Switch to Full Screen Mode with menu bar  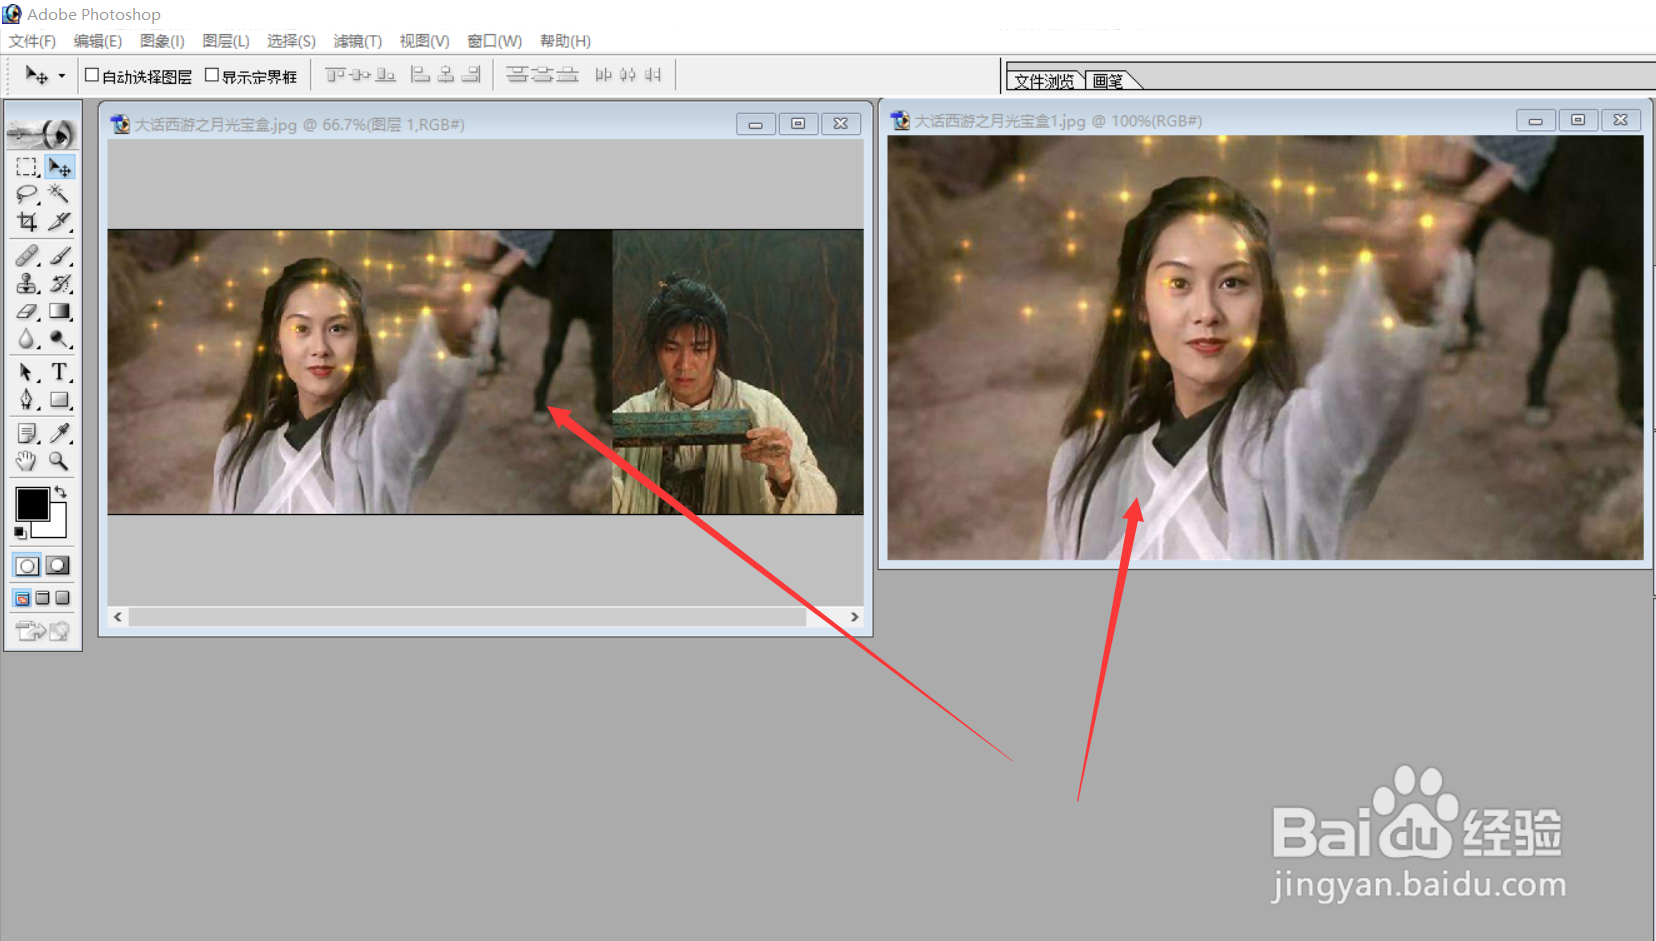(42, 598)
